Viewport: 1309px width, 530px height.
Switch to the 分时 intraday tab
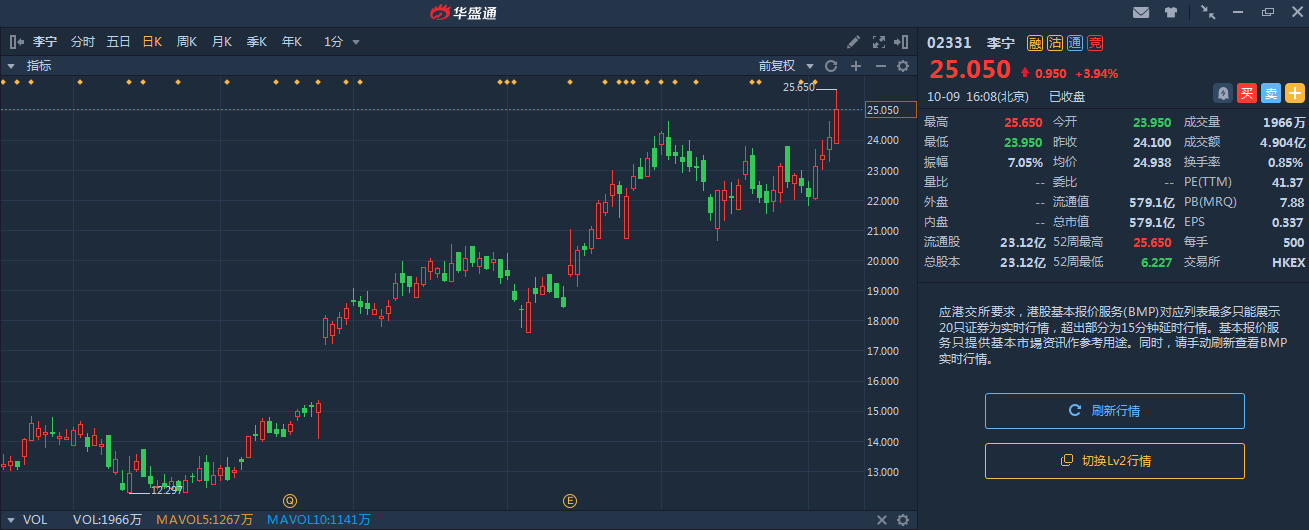pyautogui.click(x=83, y=42)
